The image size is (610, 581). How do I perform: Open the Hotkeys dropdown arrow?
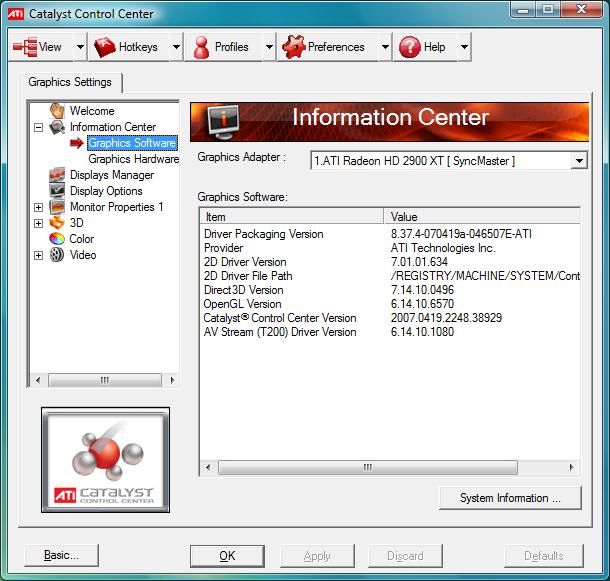pos(177,47)
